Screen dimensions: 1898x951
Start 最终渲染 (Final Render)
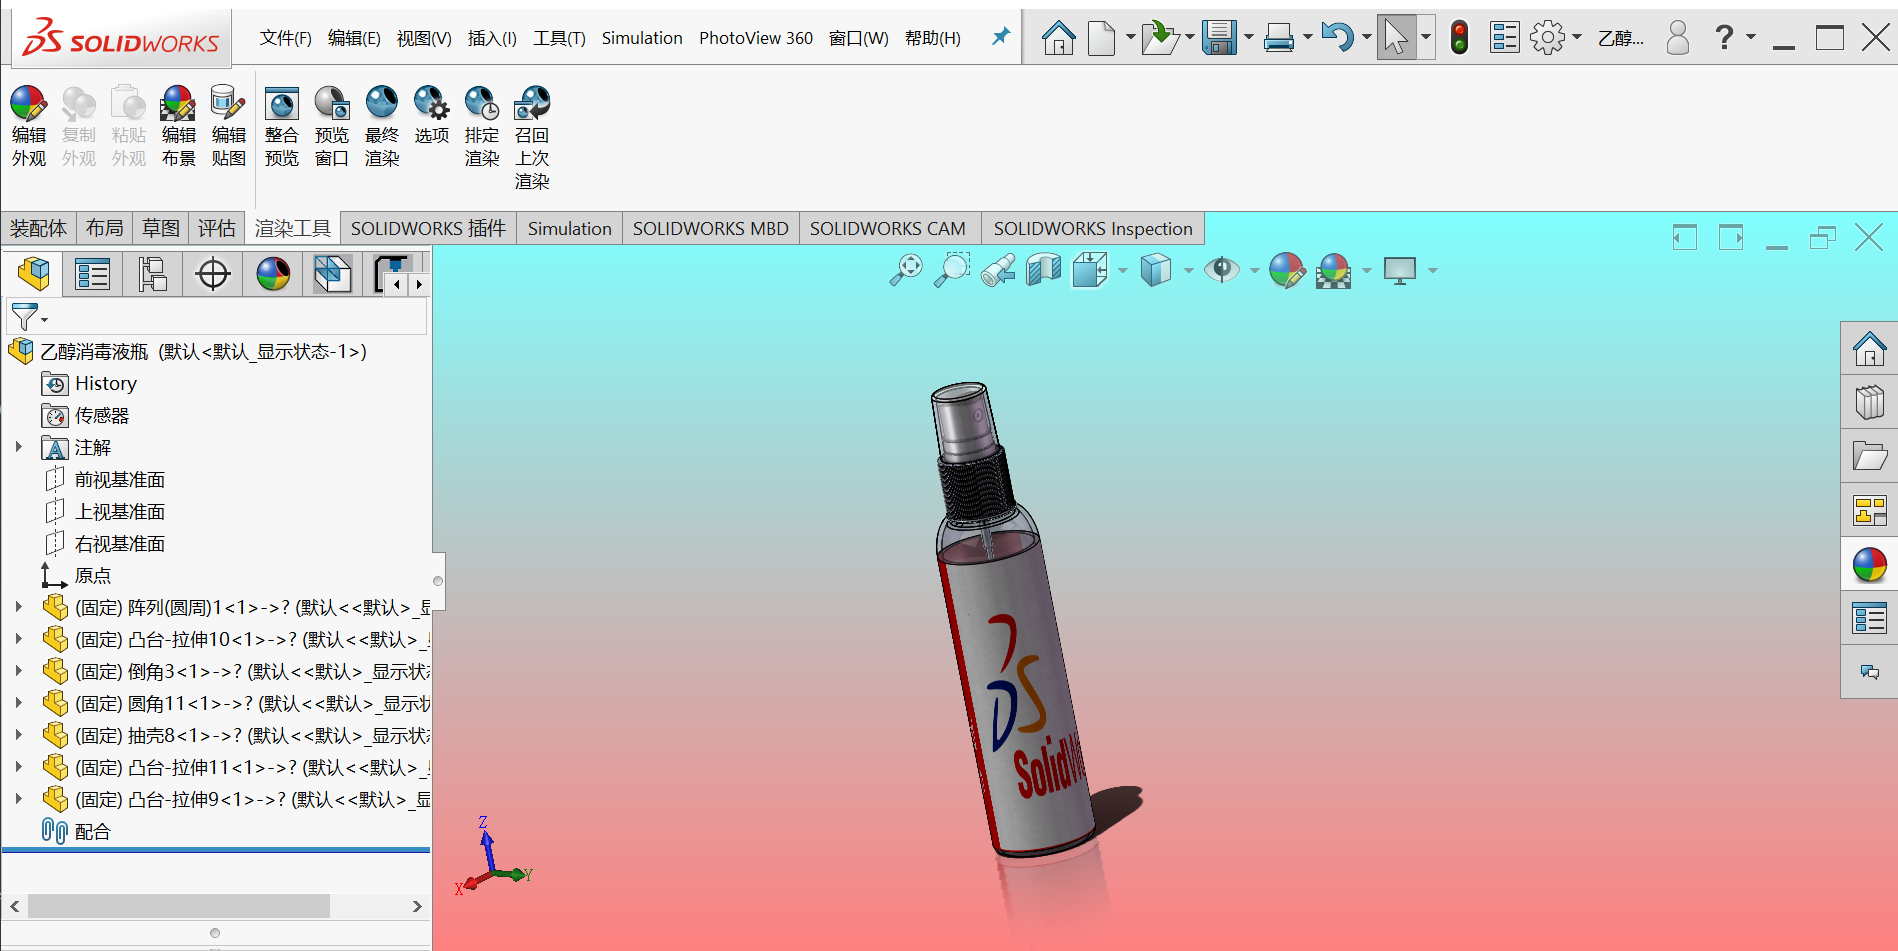381,125
